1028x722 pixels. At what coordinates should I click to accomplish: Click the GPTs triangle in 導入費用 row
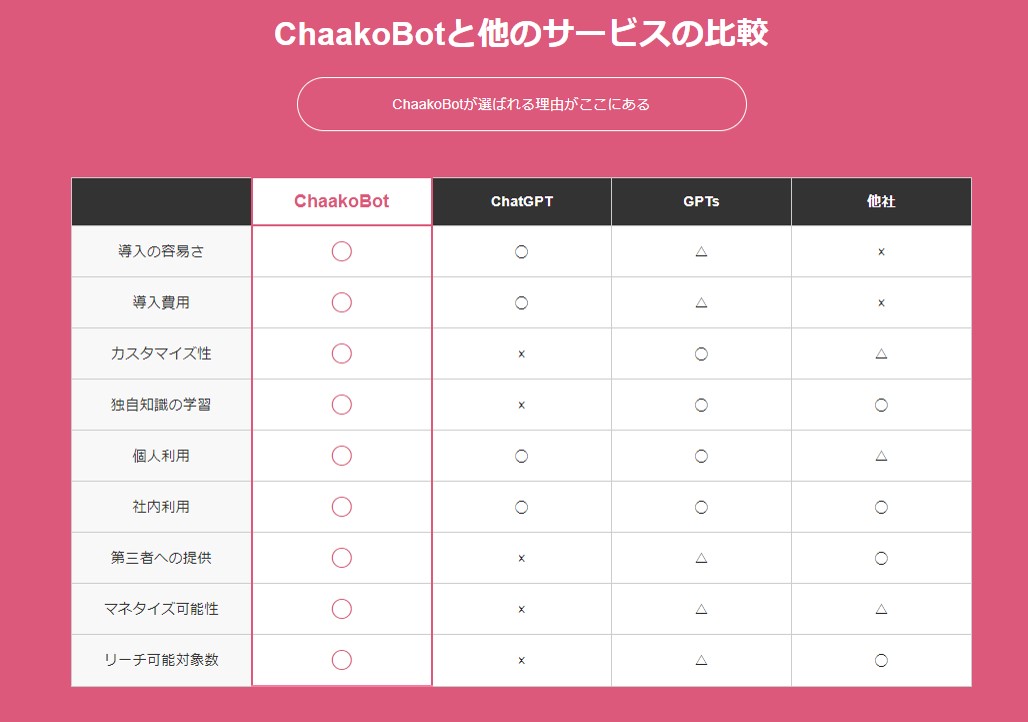pos(701,302)
